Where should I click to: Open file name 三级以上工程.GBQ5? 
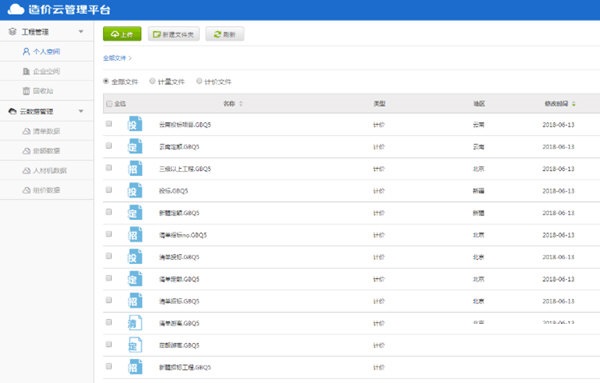[185, 169]
